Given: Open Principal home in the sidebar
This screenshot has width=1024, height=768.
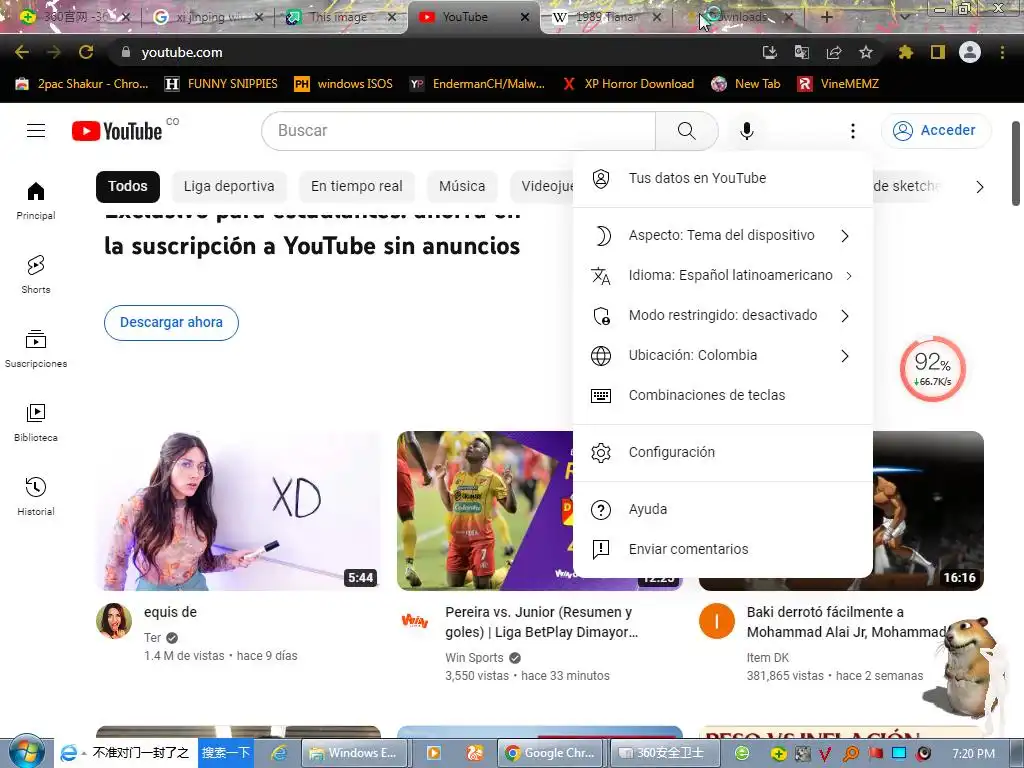Looking at the screenshot, I should [36, 200].
